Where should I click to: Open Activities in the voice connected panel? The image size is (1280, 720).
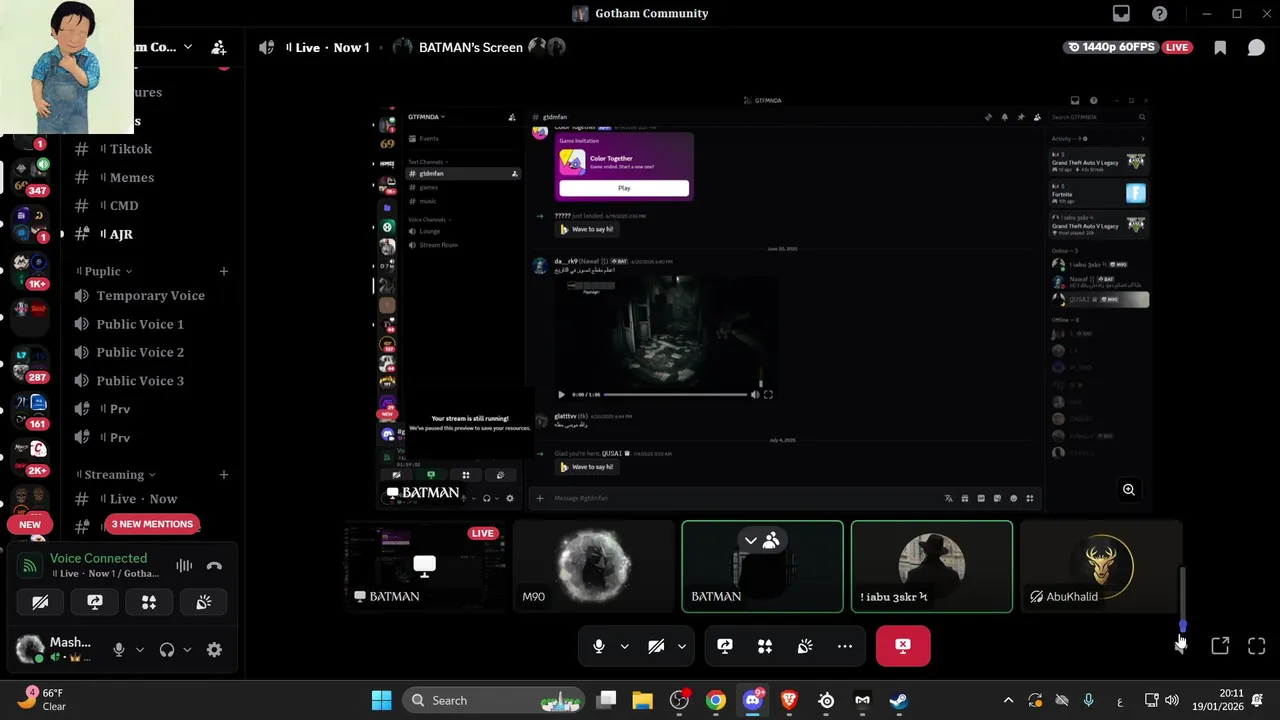click(149, 602)
